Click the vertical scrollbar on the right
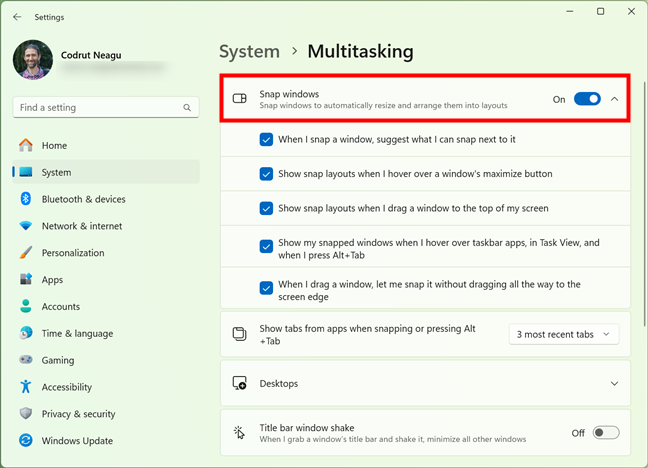 [x=645, y=204]
